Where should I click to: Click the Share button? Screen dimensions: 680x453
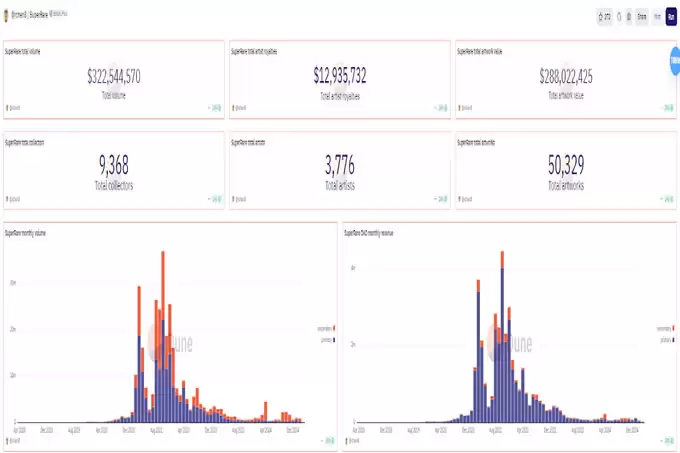(x=642, y=17)
